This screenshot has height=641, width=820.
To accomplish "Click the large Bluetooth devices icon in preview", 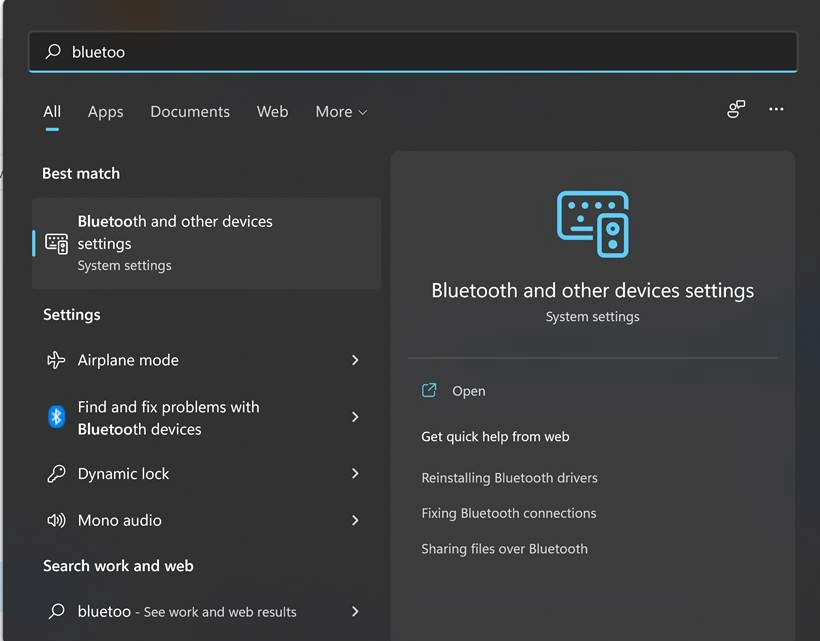I will pyautogui.click(x=593, y=224).
